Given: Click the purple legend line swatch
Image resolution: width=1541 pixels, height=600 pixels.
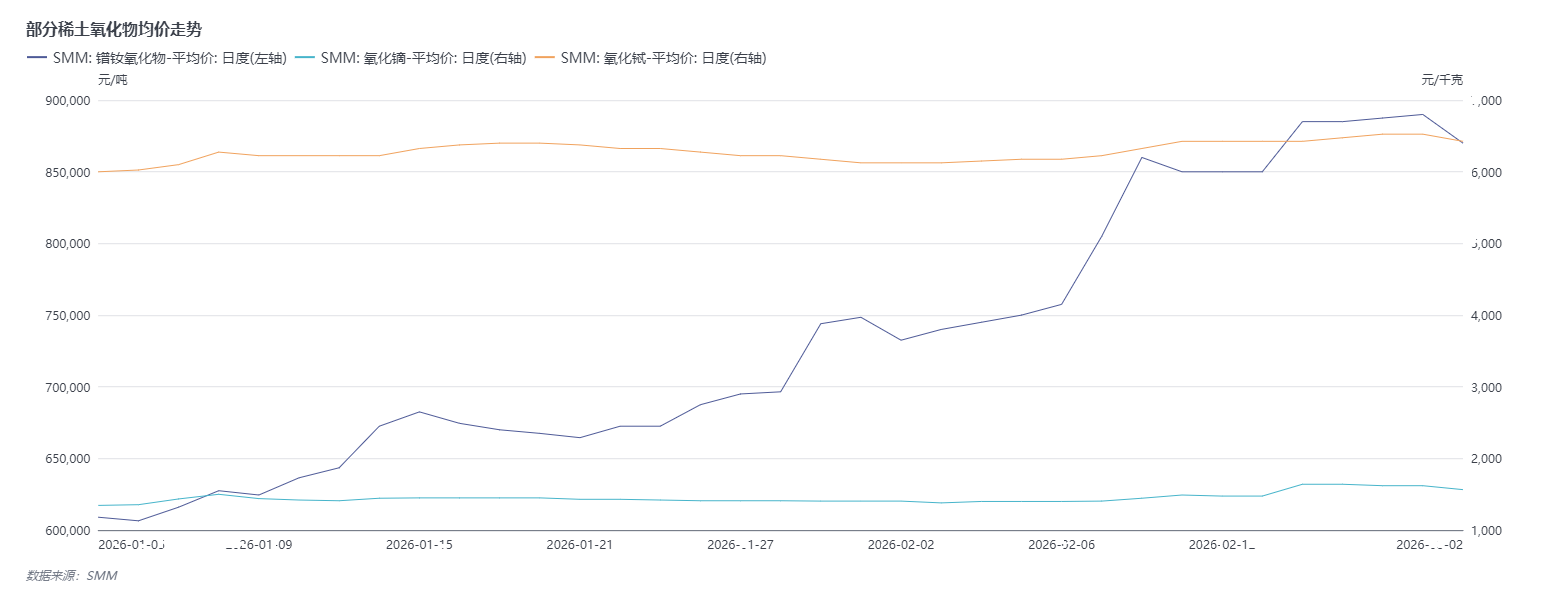Looking at the screenshot, I should [37, 58].
